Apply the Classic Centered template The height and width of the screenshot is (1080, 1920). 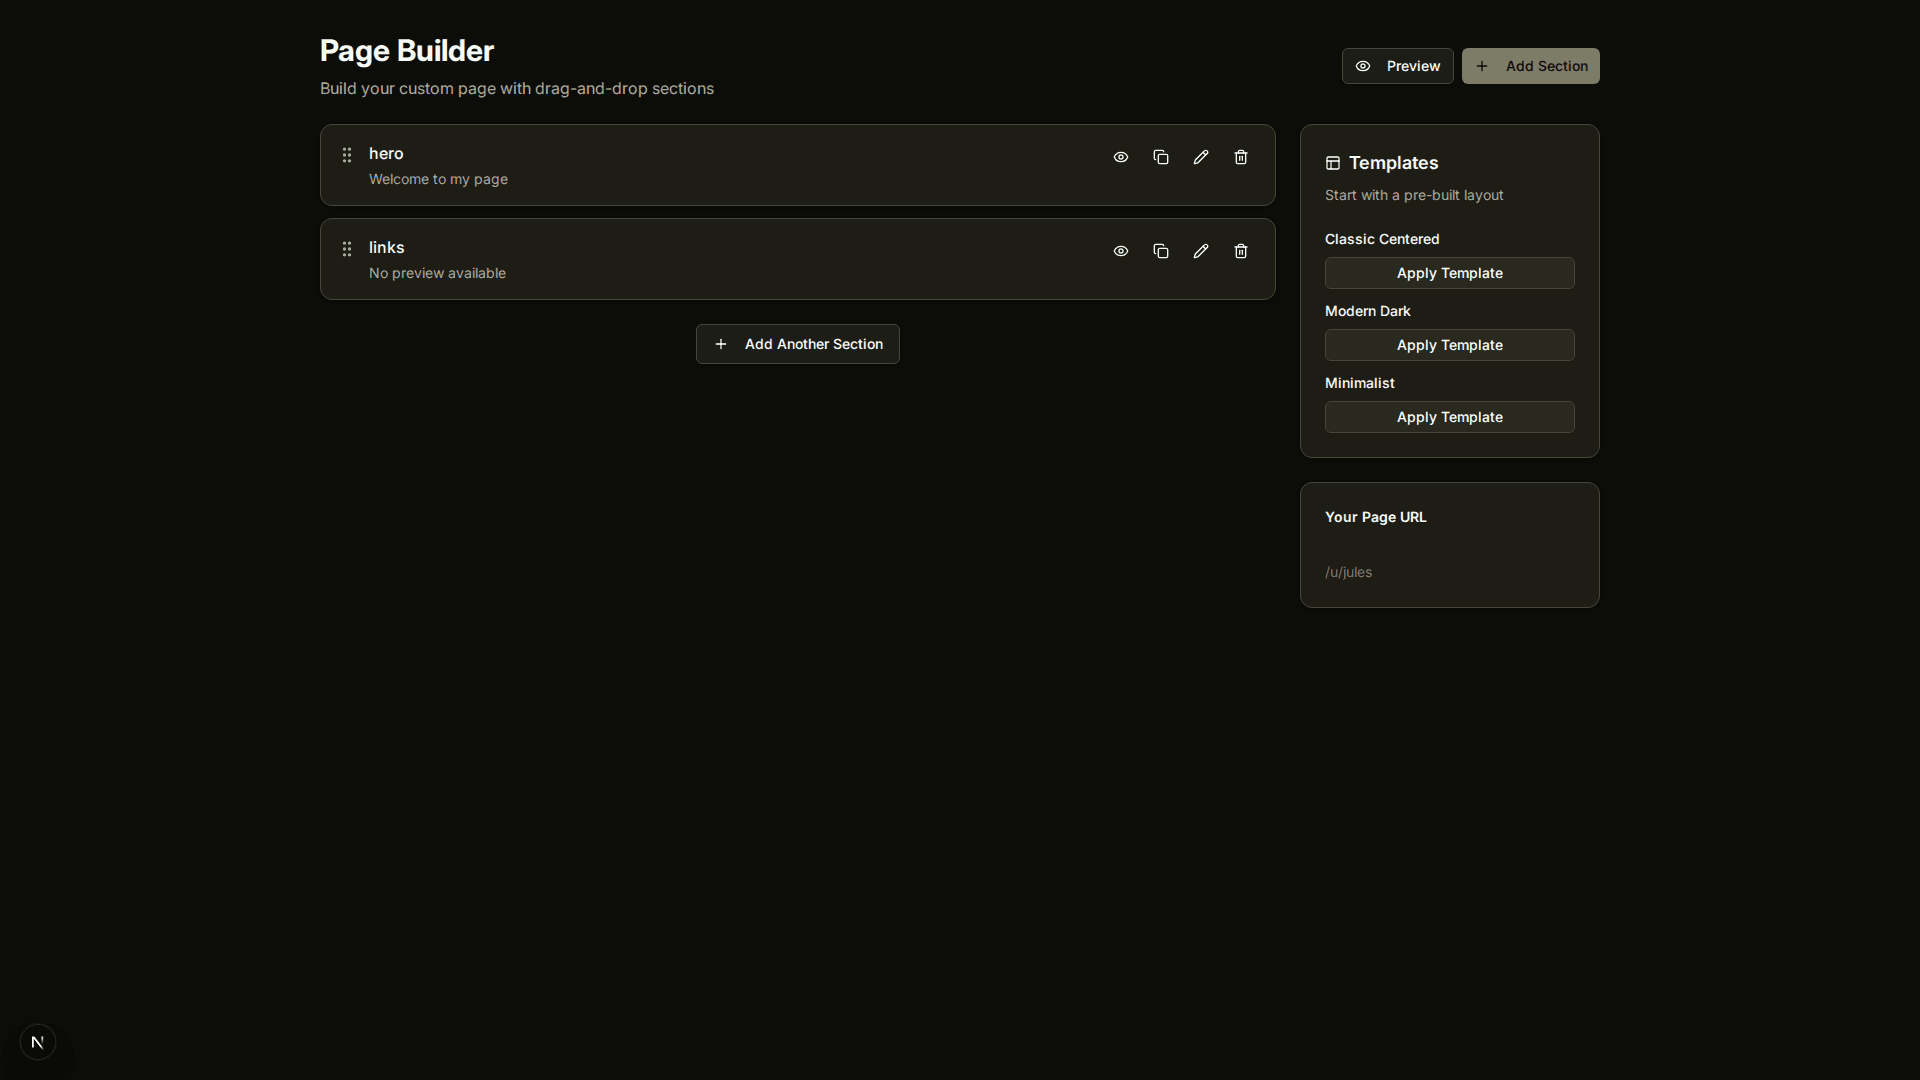pyautogui.click(x=1449, y=273)
